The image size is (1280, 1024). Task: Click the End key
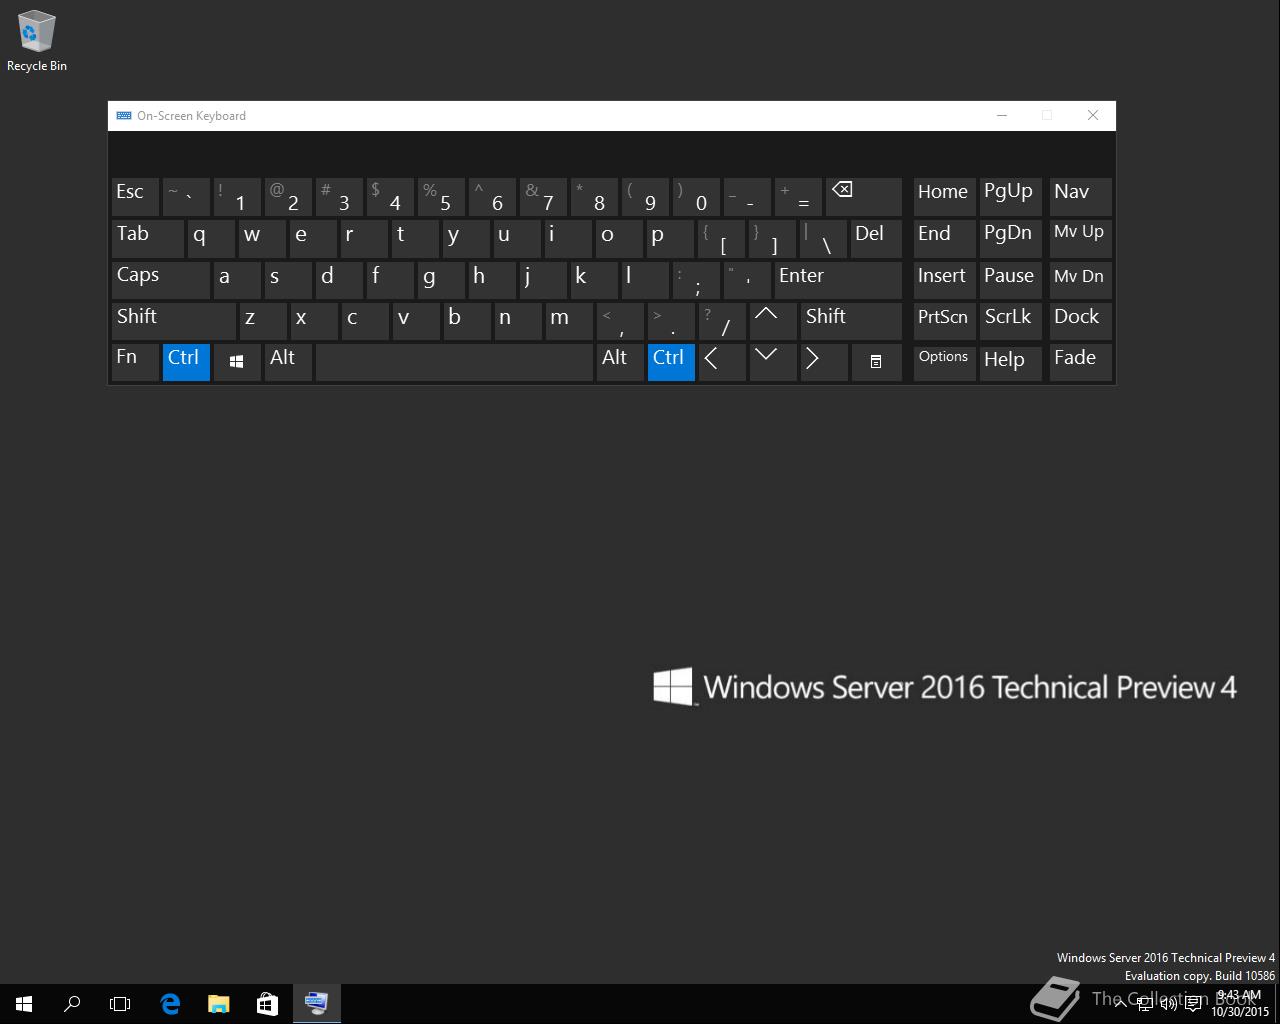(x=944, y=239)
